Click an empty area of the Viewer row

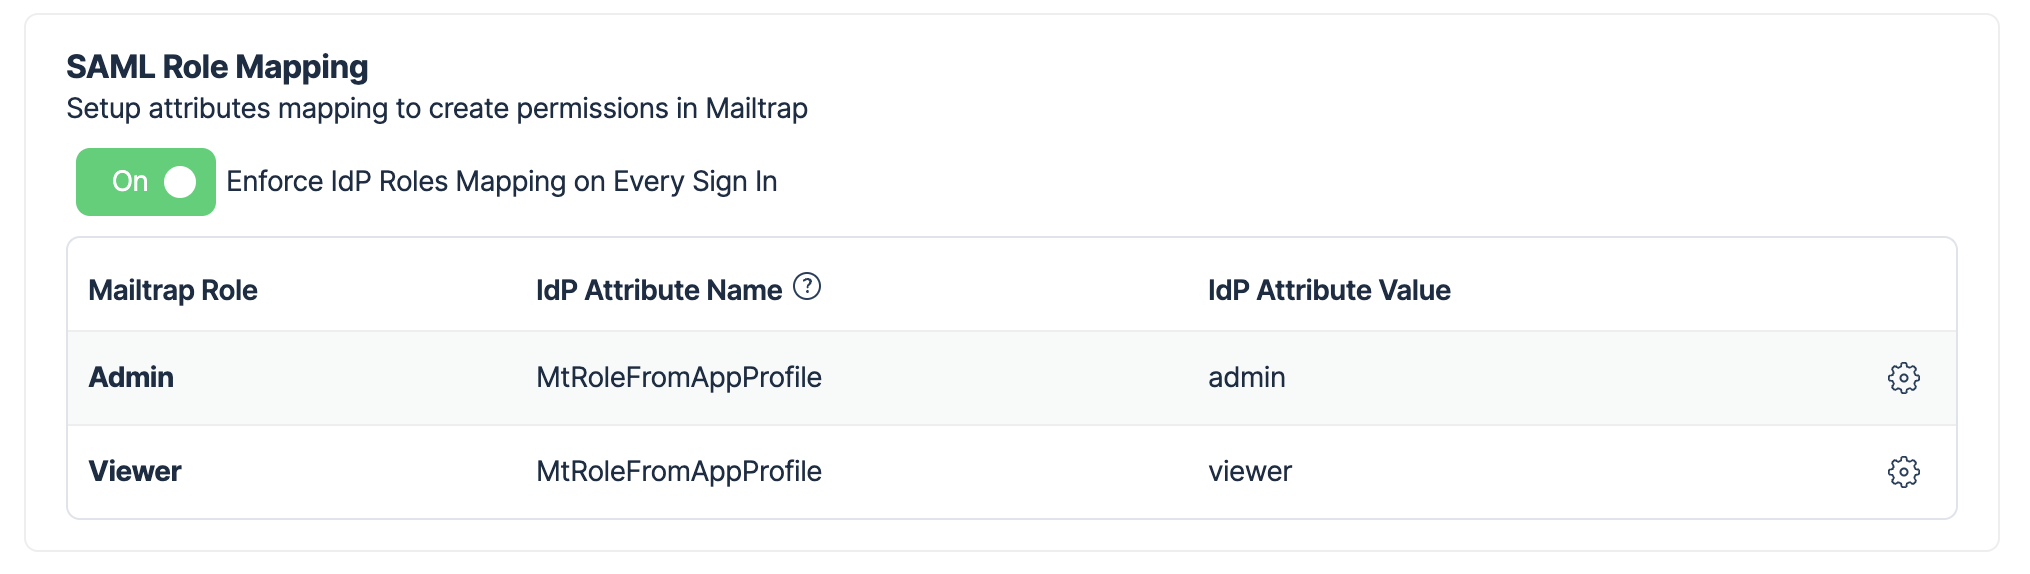coord(1560,472)
